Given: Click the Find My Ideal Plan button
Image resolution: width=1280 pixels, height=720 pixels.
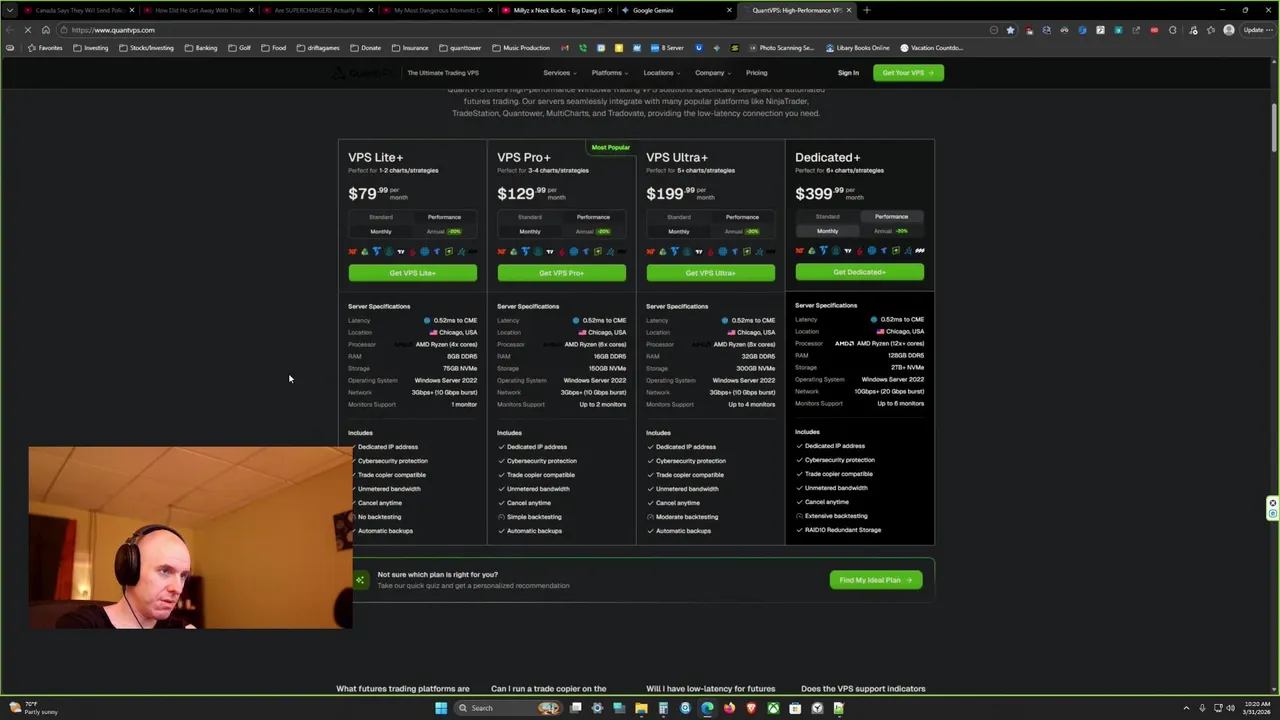Looking at the screenshot, I should click(x=876, y=580).
